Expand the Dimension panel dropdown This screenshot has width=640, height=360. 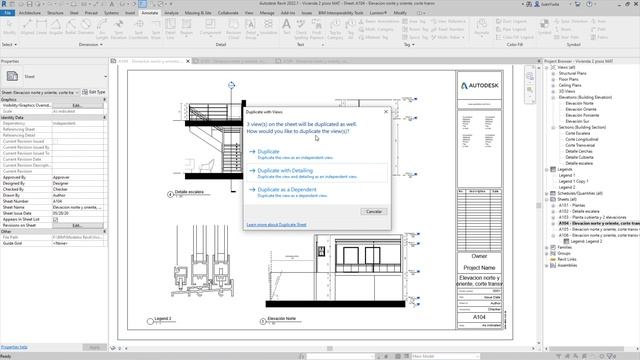tap(91, 44)
